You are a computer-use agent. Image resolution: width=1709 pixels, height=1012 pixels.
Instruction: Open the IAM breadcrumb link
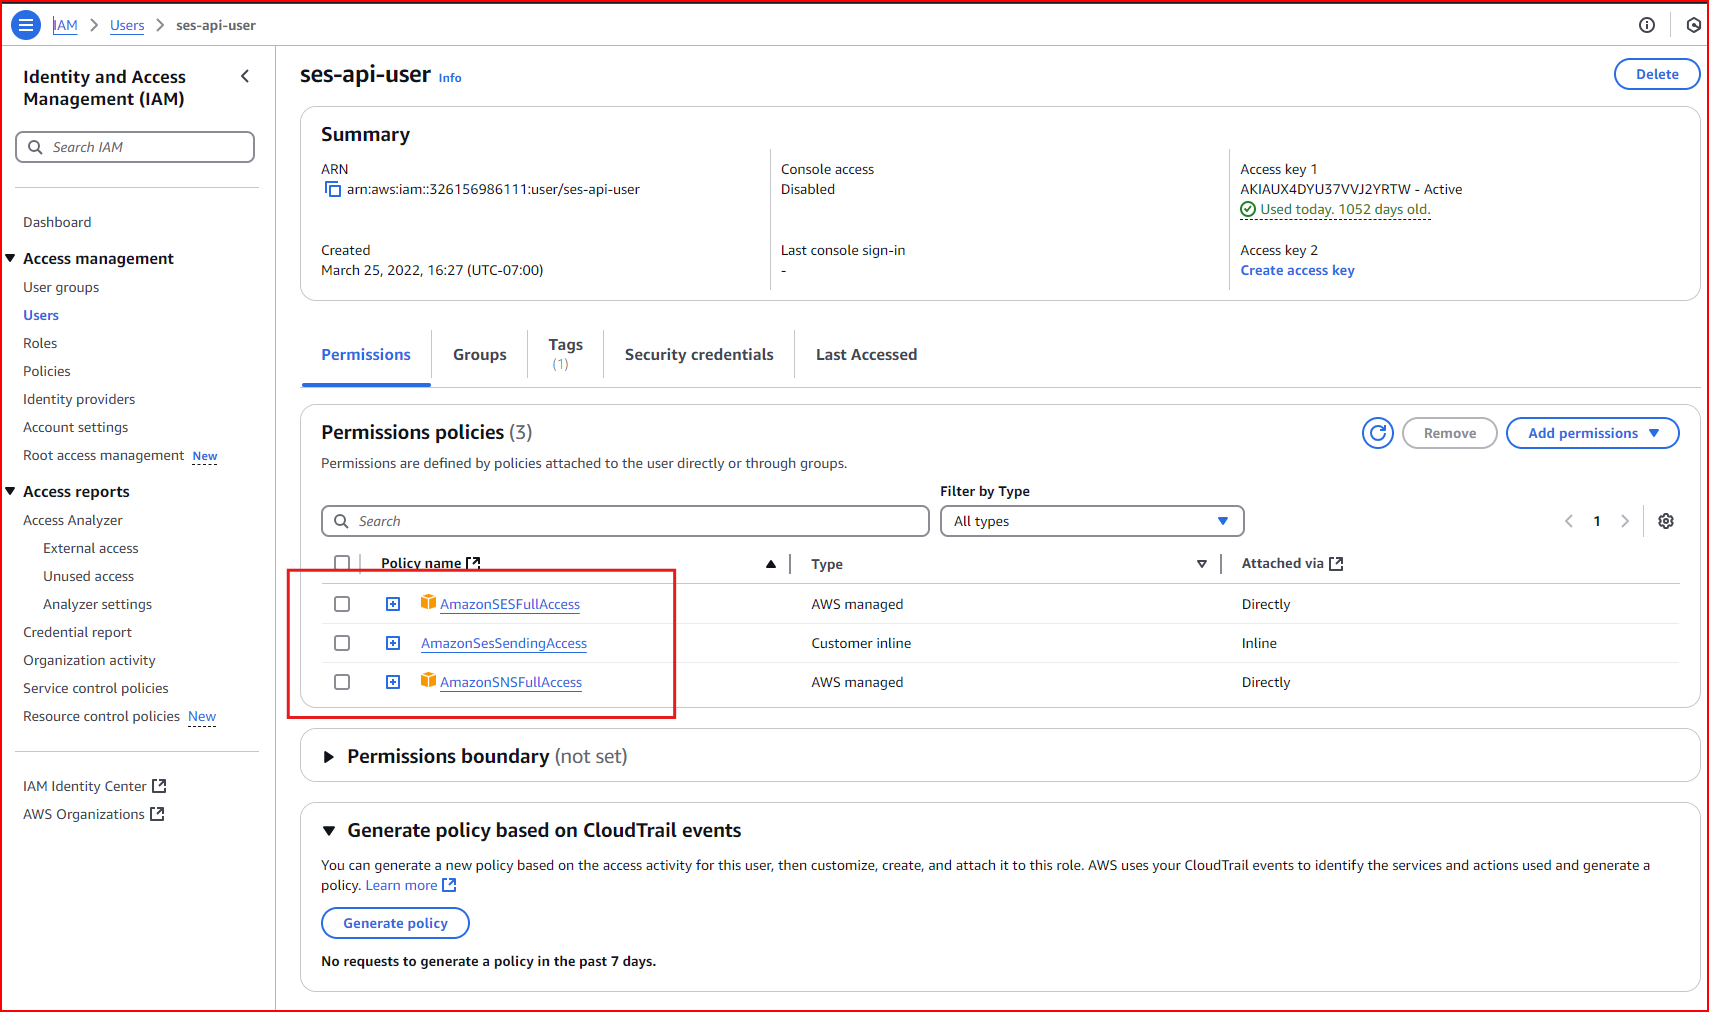coord(65,25)
